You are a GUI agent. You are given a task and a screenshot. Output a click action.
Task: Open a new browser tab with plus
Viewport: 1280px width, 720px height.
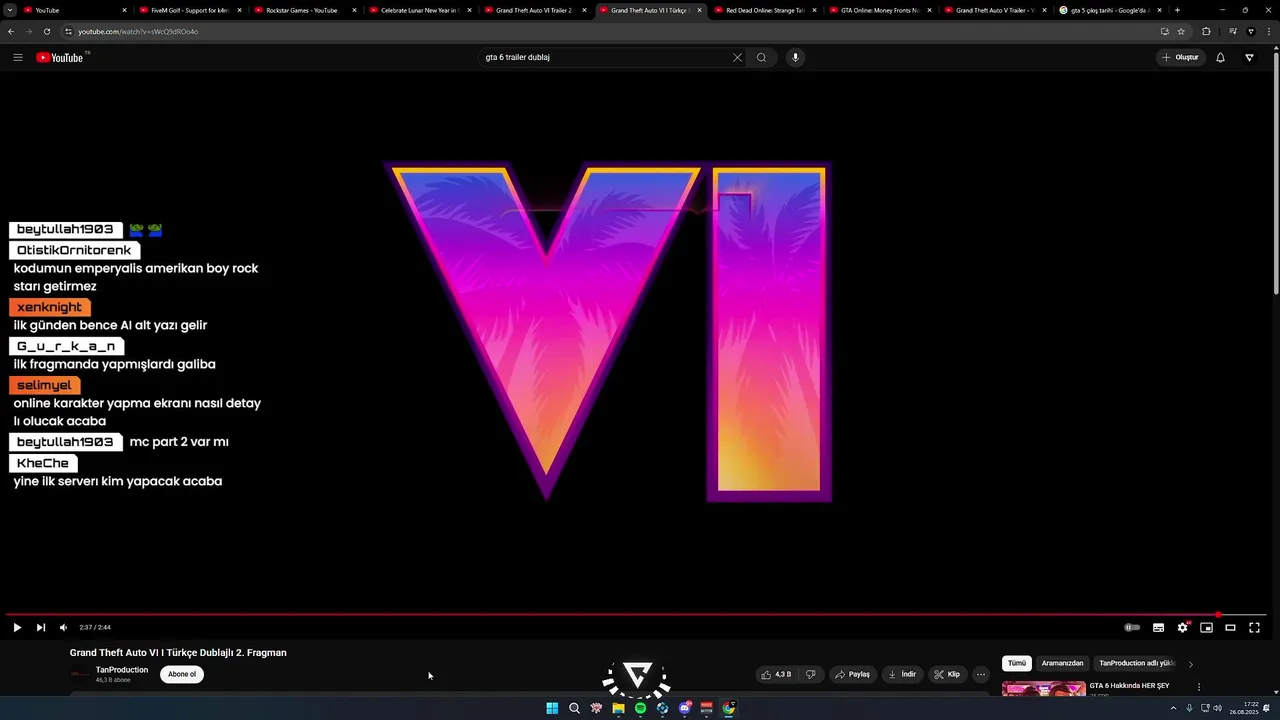1177,10
